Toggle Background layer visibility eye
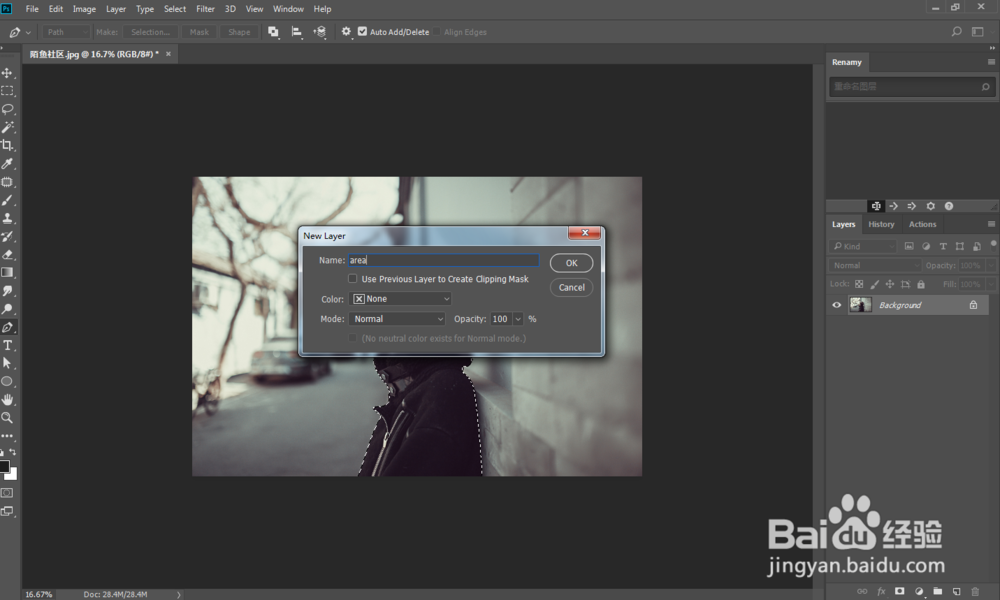The width and height of the screenshot is (1000, 600). coord(837,305)
